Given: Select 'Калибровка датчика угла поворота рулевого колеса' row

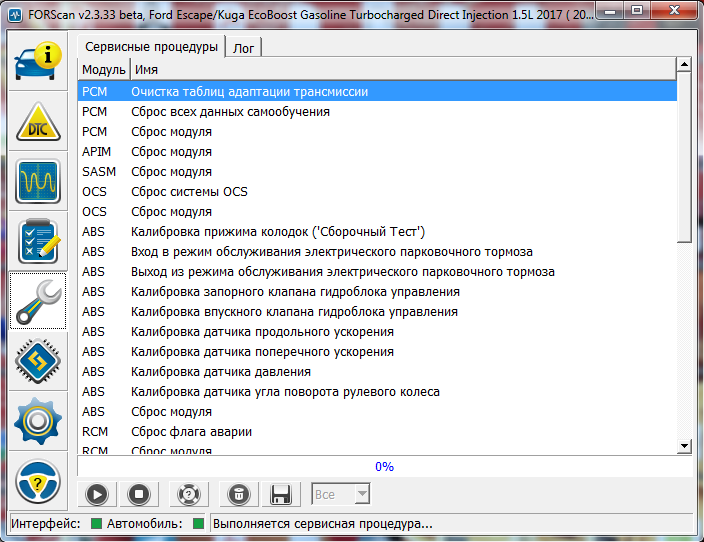Looking at the screenshot, I should point(377,392).
